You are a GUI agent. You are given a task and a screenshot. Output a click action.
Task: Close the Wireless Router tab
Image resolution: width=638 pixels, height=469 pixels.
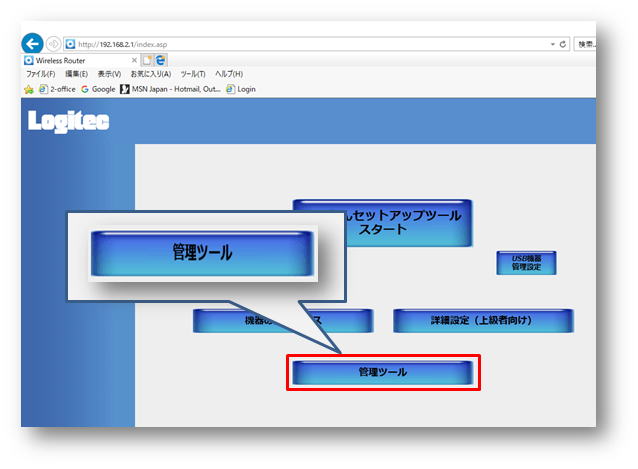click(134, 60)
